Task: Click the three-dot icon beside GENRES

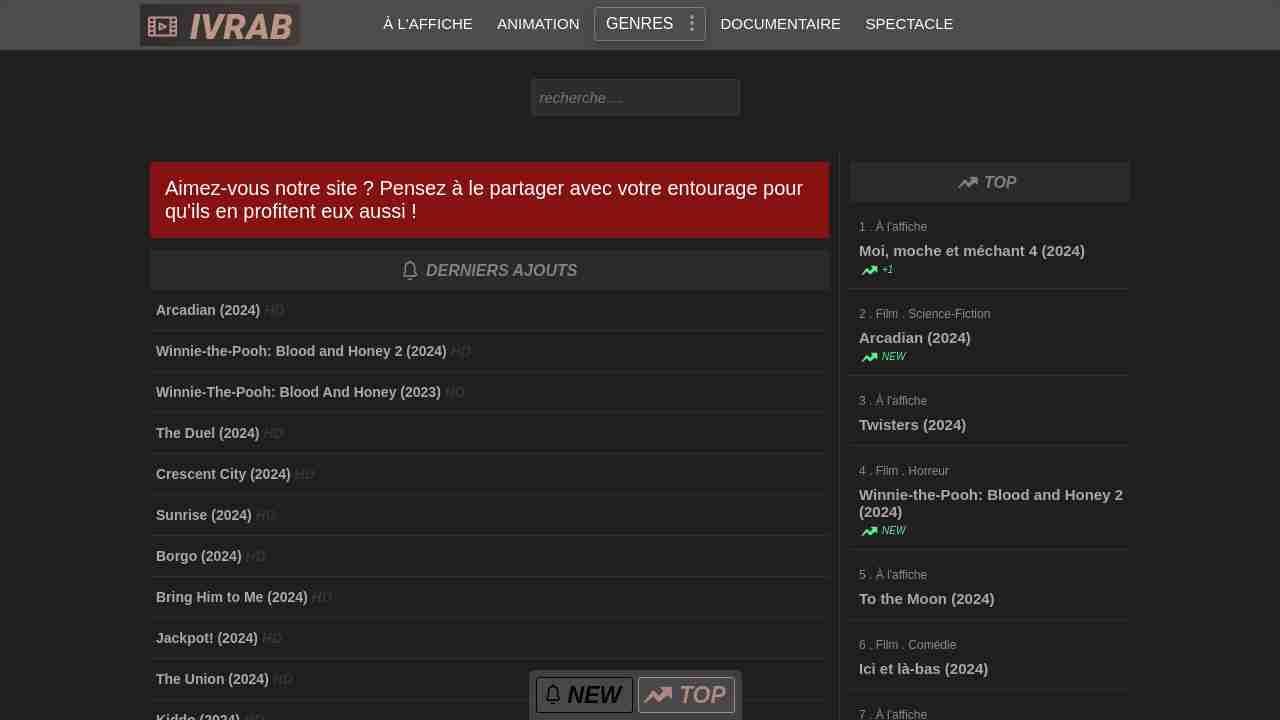Action: [x=691, y=24]
